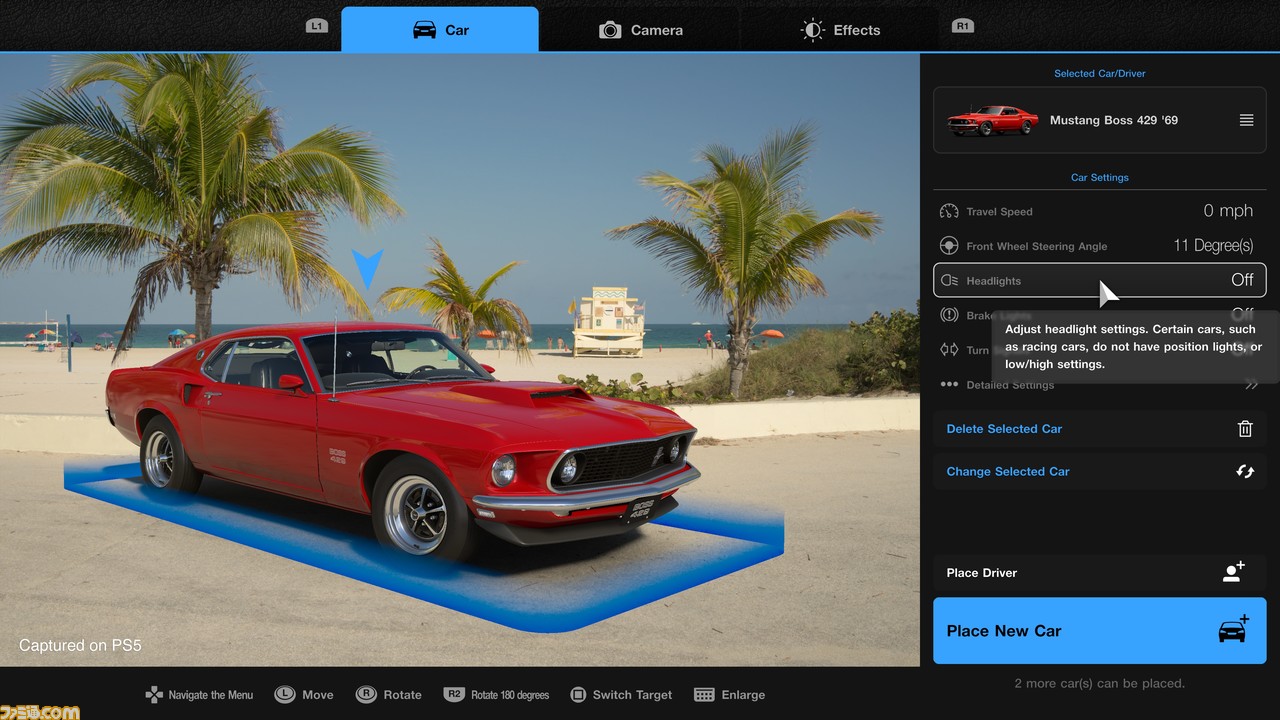The height and width of the screenshot is (720, 1280).
Task: Click the D-pad Navigate the Menu hint
Action: tap(200, 694)
